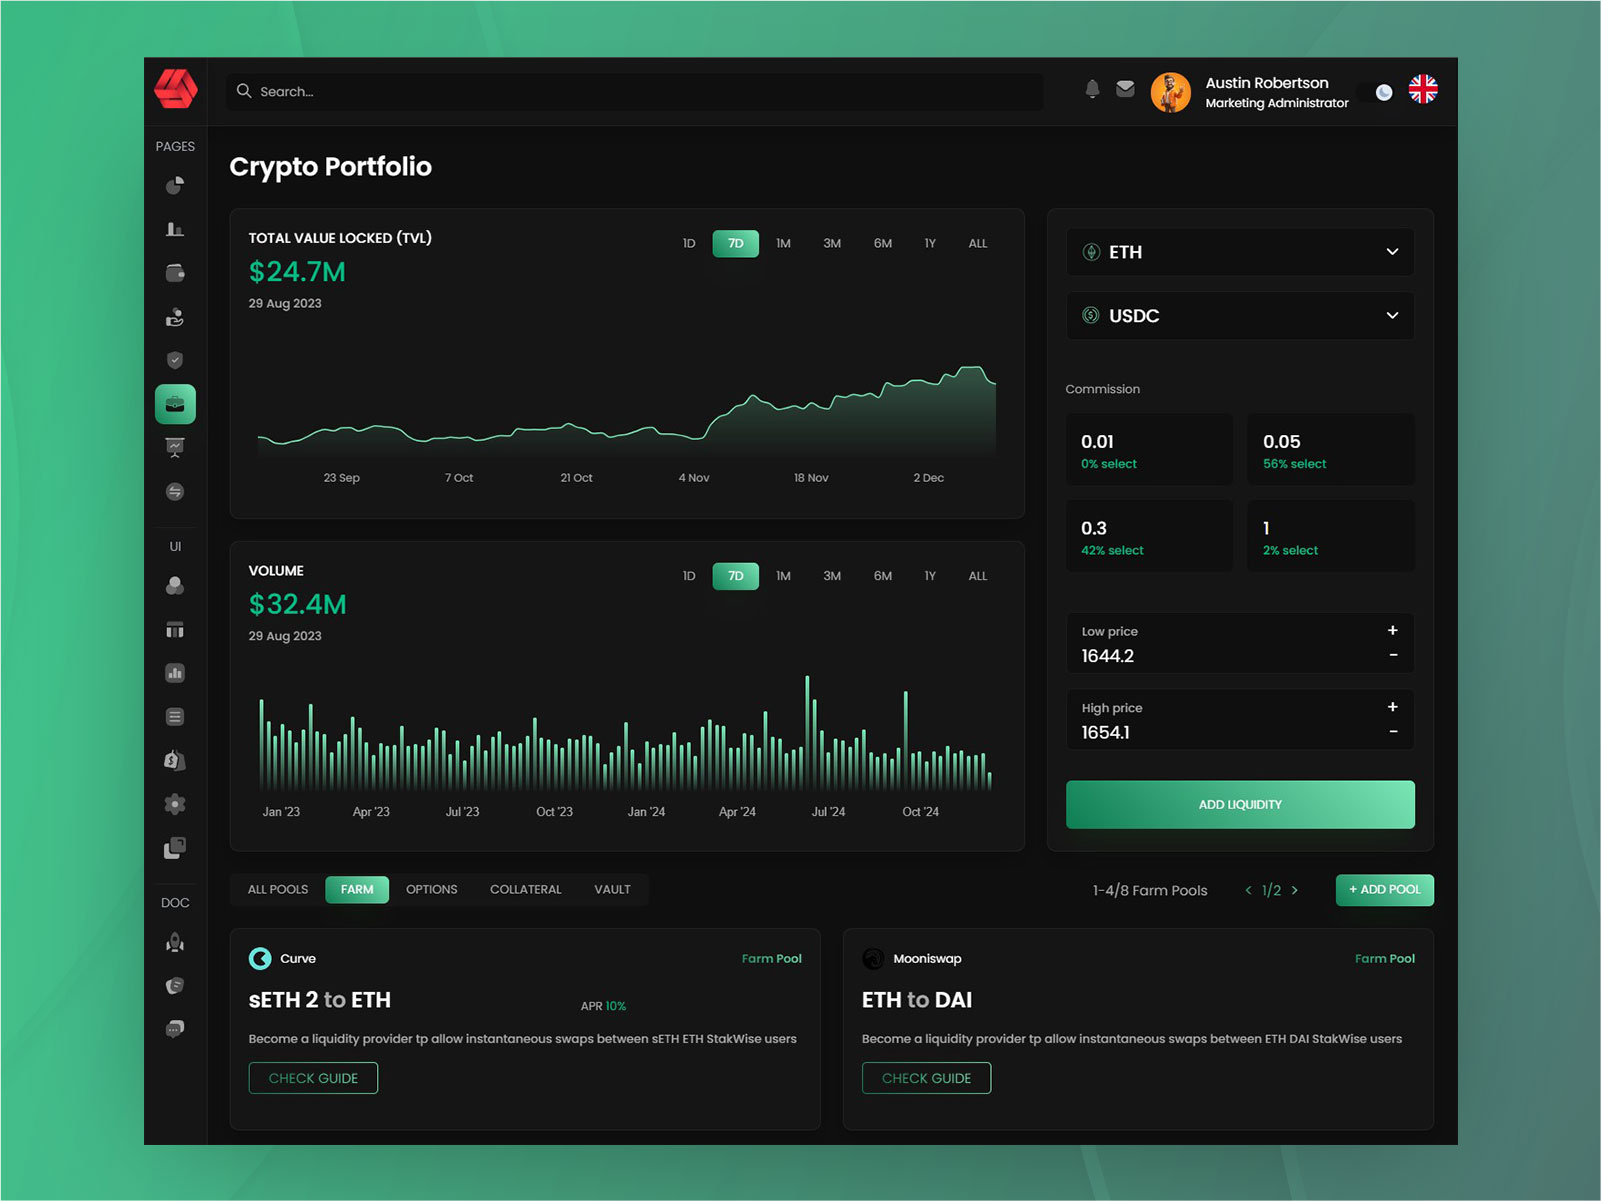The image size is (1601, 1201).
Task: Open the notification bell icon
Action: [1092, 89]
